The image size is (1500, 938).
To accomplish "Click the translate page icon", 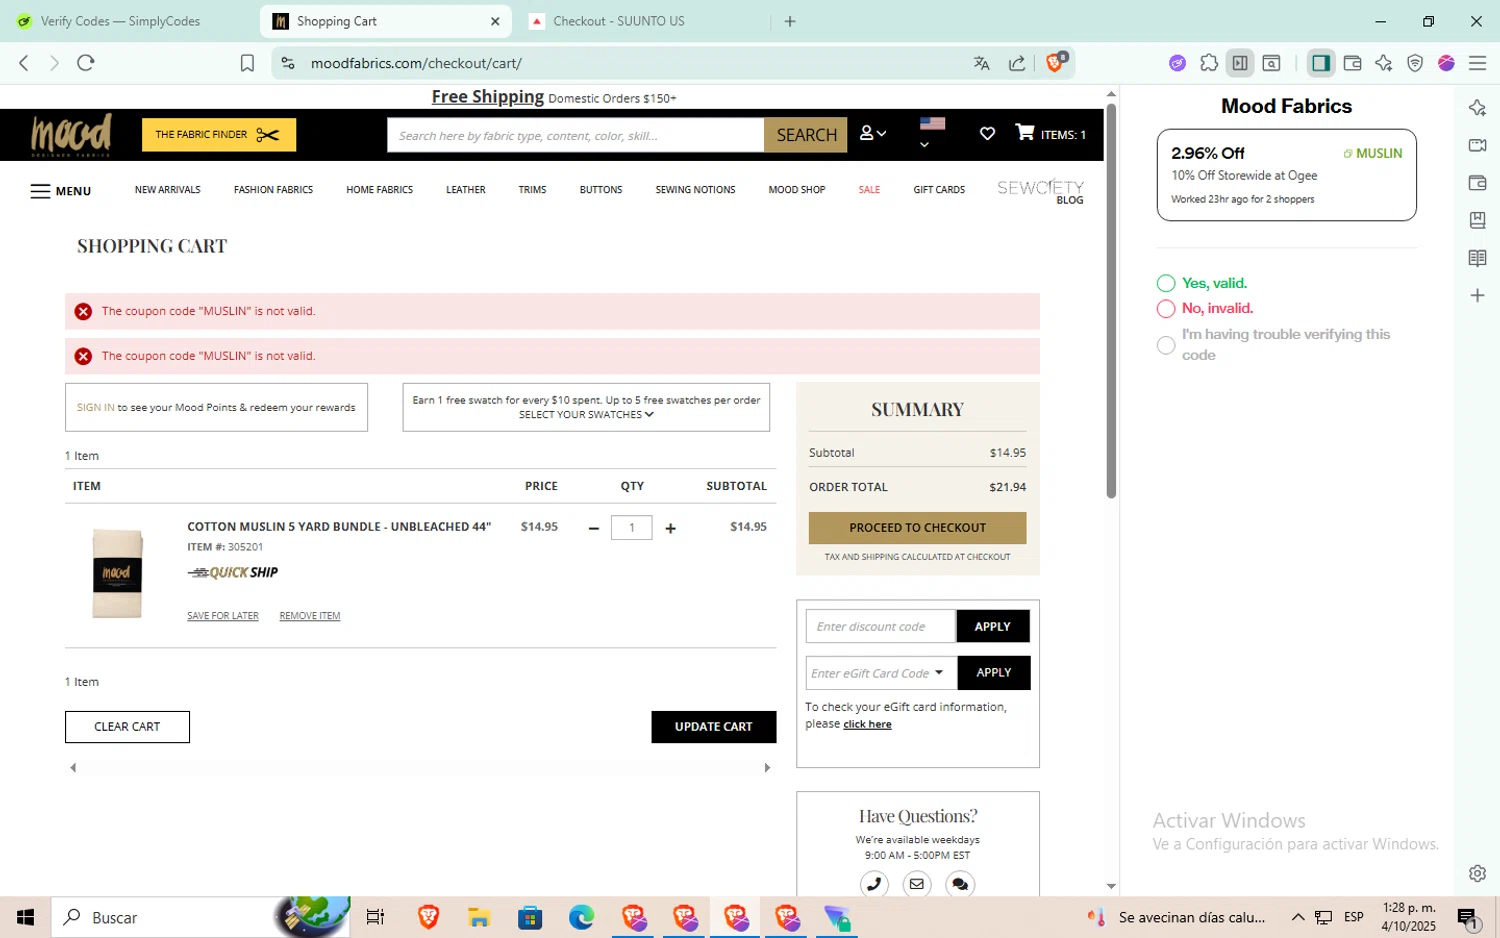I will 982,63.
